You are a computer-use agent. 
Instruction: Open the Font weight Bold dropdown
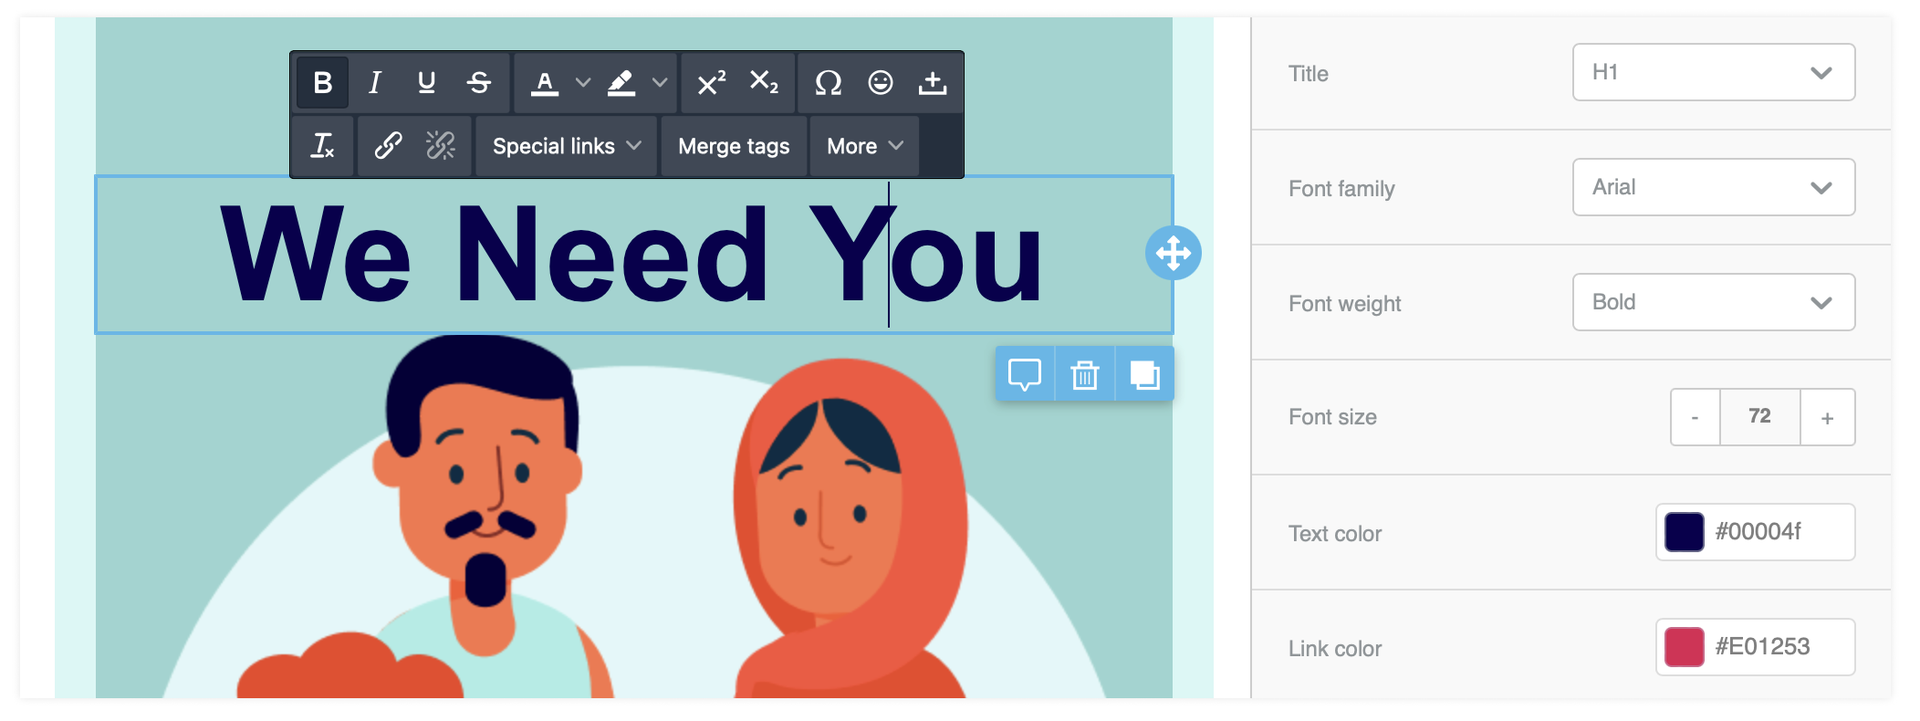(1713, 302)
